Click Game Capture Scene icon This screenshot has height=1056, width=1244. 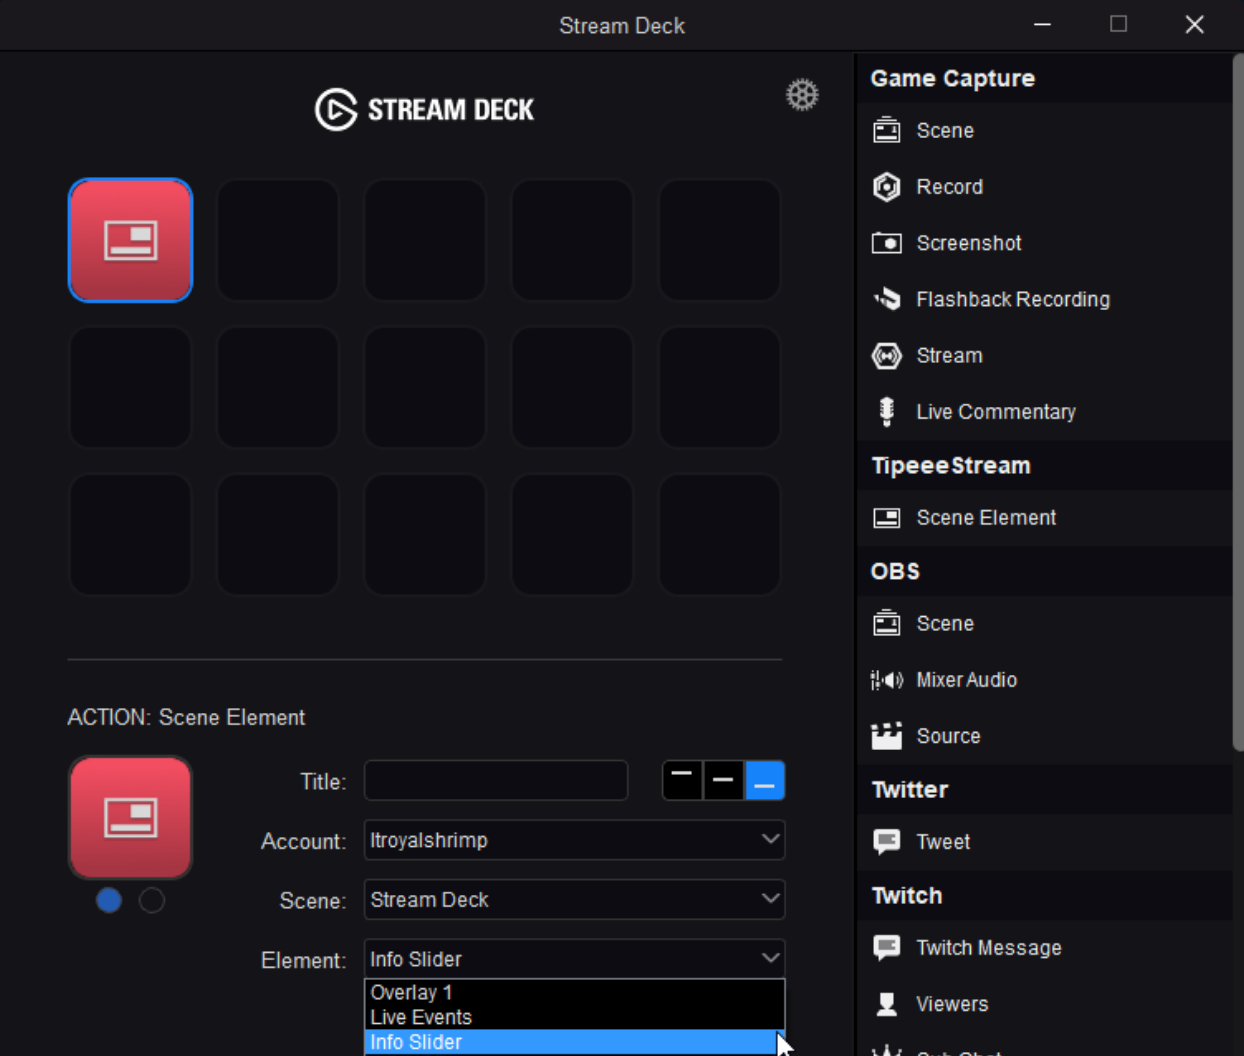(x=886, y=130)
